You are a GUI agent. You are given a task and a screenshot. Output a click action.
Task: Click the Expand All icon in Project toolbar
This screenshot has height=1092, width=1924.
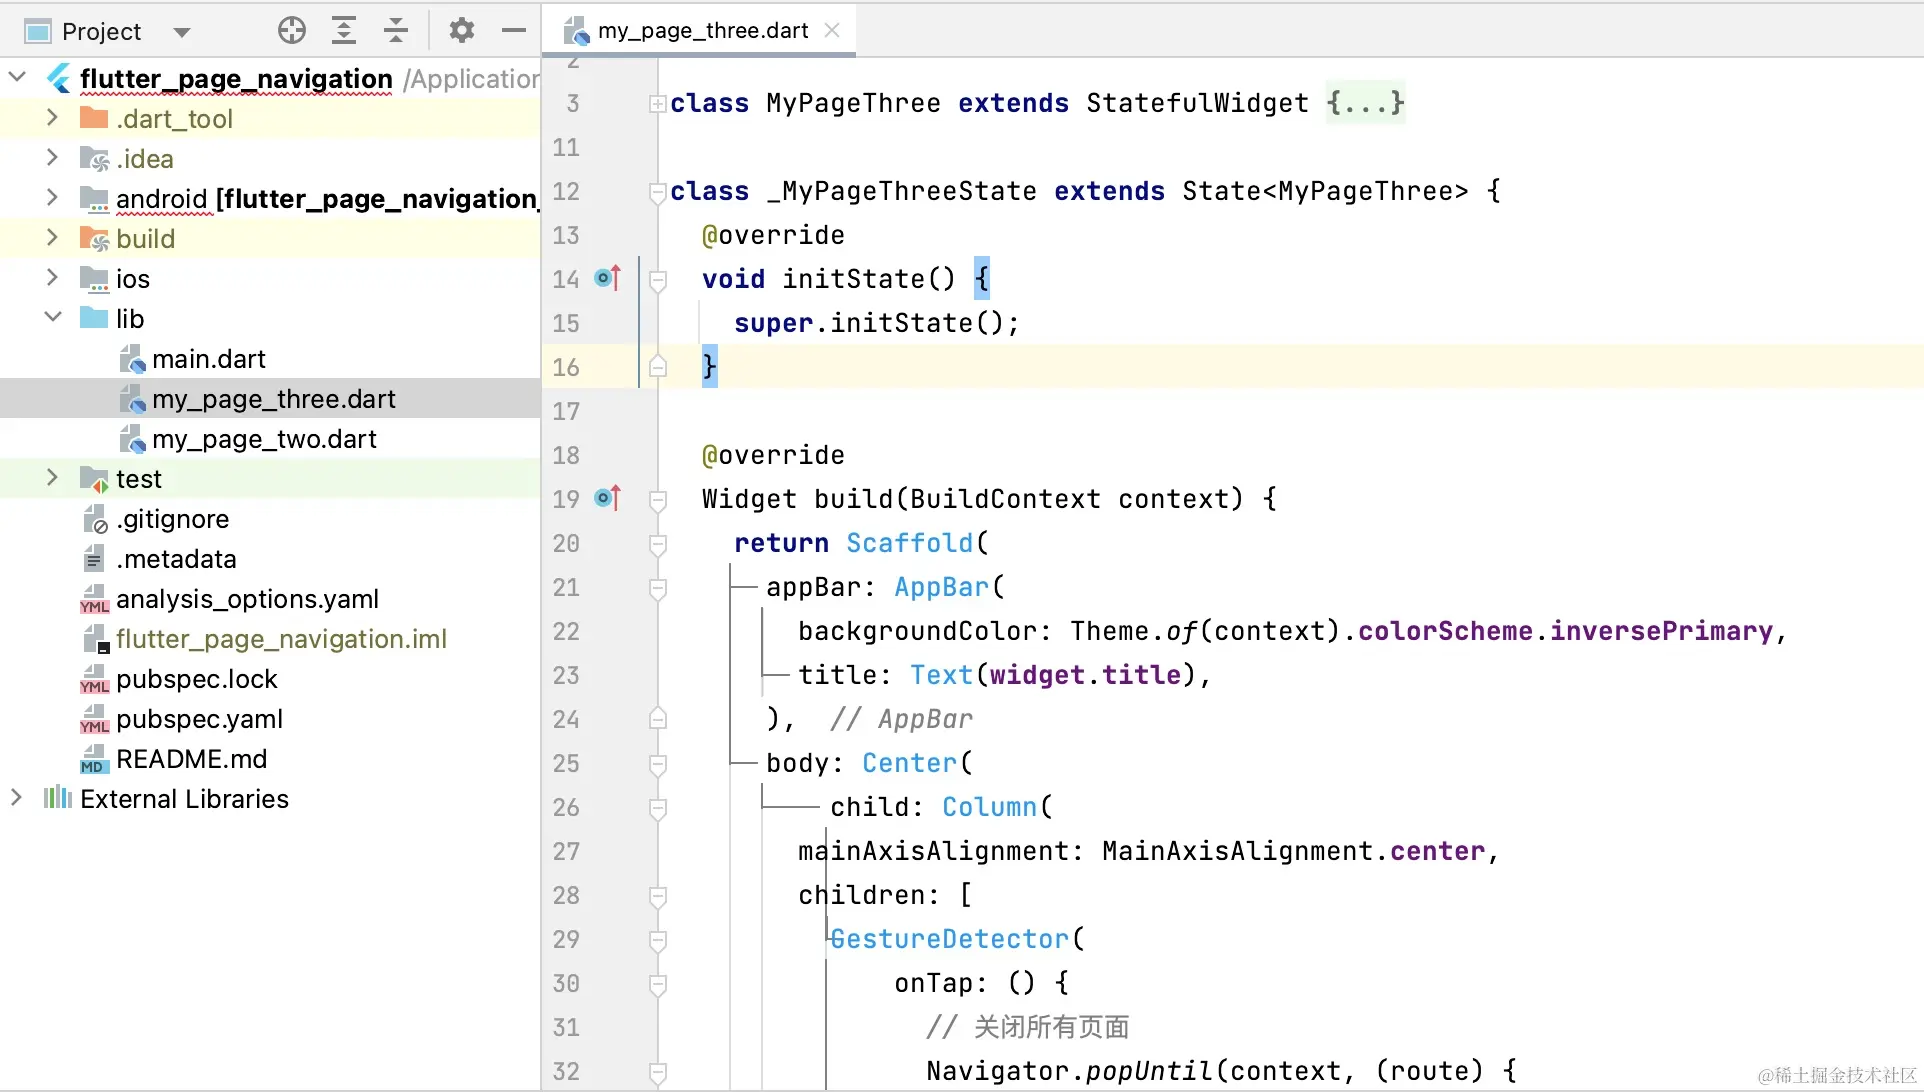click(x=344, y=31)
